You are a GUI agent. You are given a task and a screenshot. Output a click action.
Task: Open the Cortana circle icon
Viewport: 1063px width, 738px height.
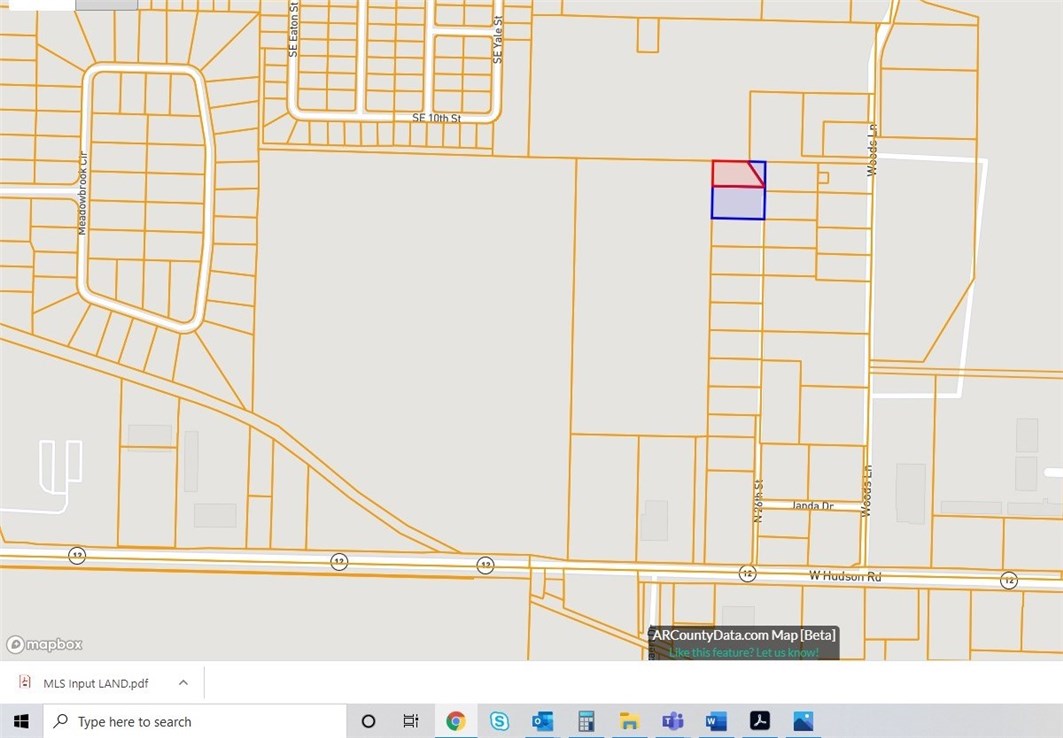368,721
